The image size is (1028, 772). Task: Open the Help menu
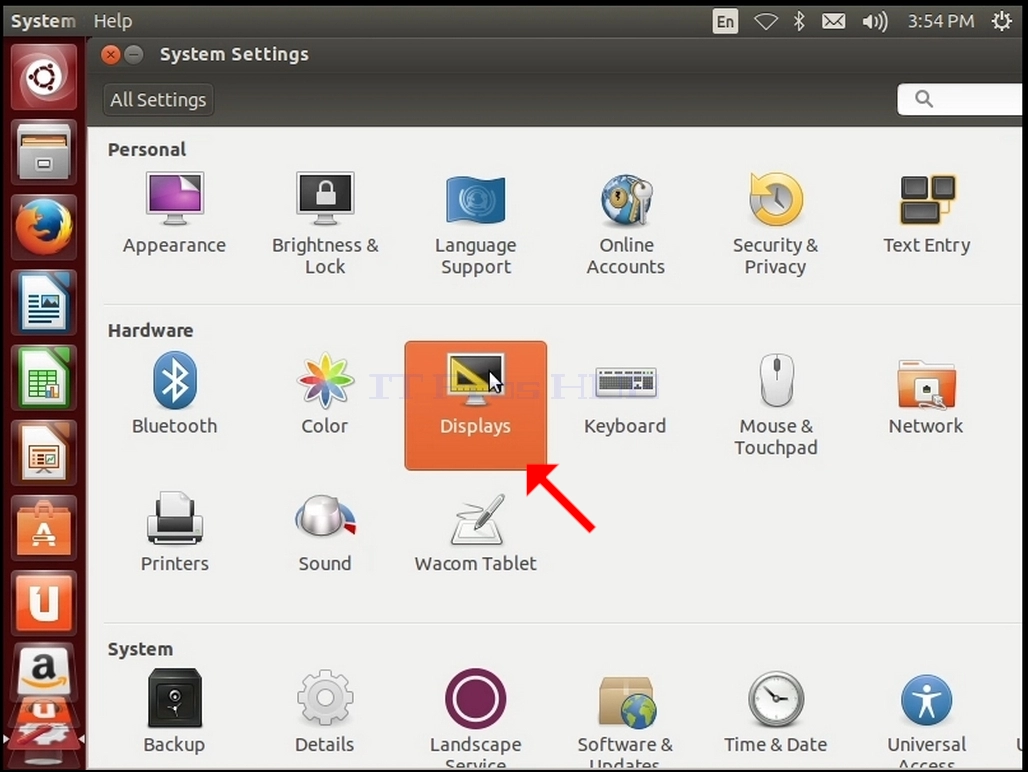coord(113,21)
